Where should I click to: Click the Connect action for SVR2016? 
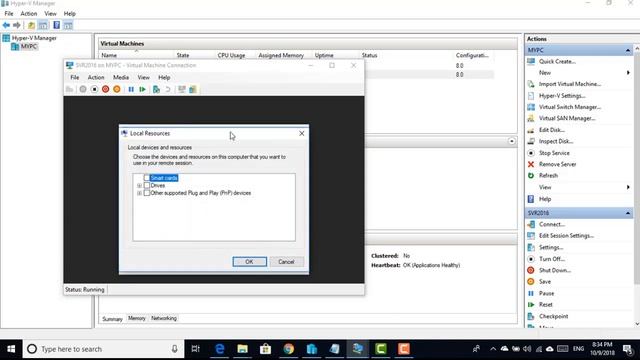coord(552,224)
